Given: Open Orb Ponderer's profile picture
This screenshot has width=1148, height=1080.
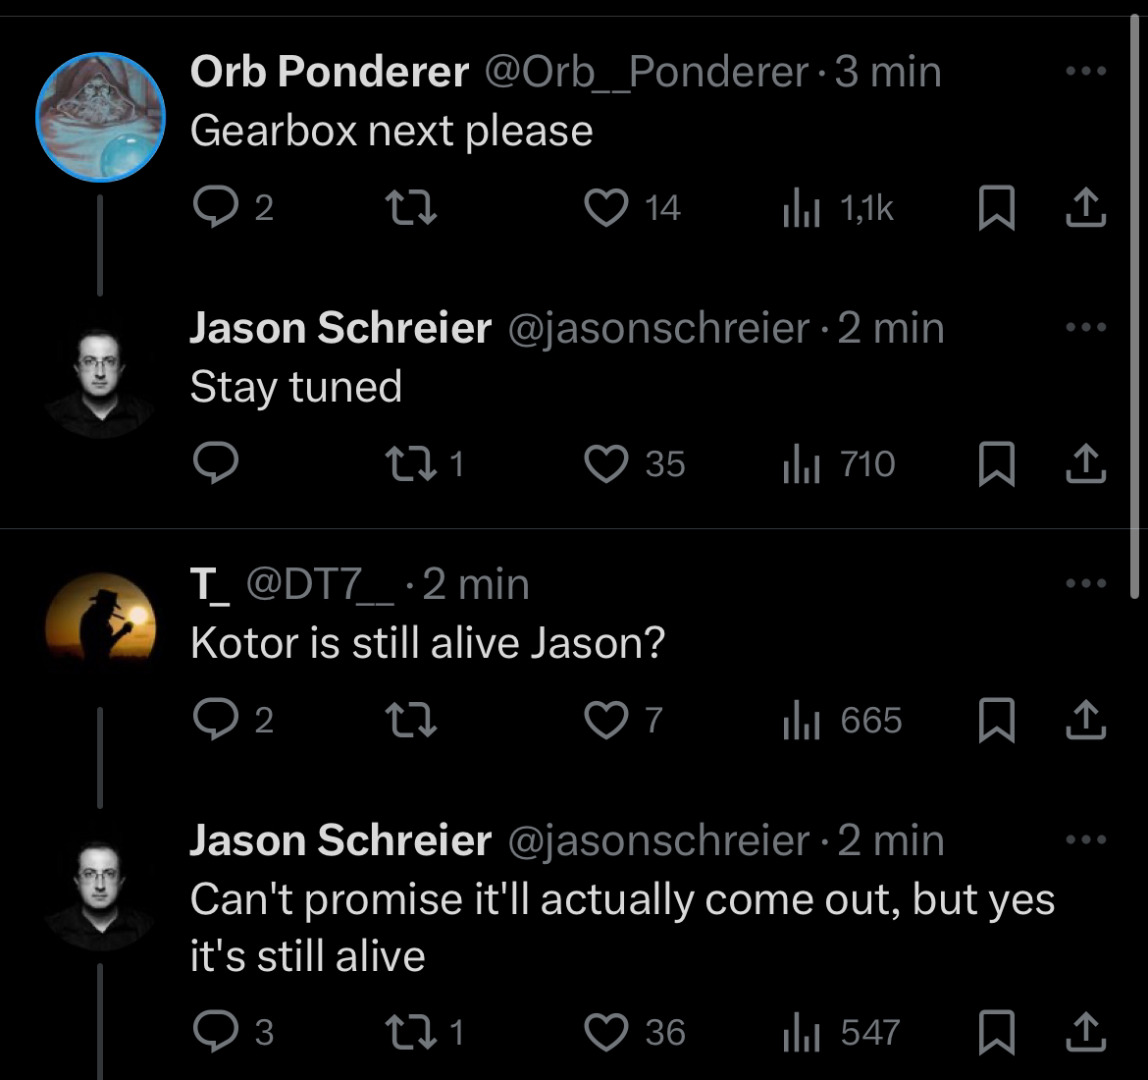Looking at the screenshot, I should [x=100, y=118].
